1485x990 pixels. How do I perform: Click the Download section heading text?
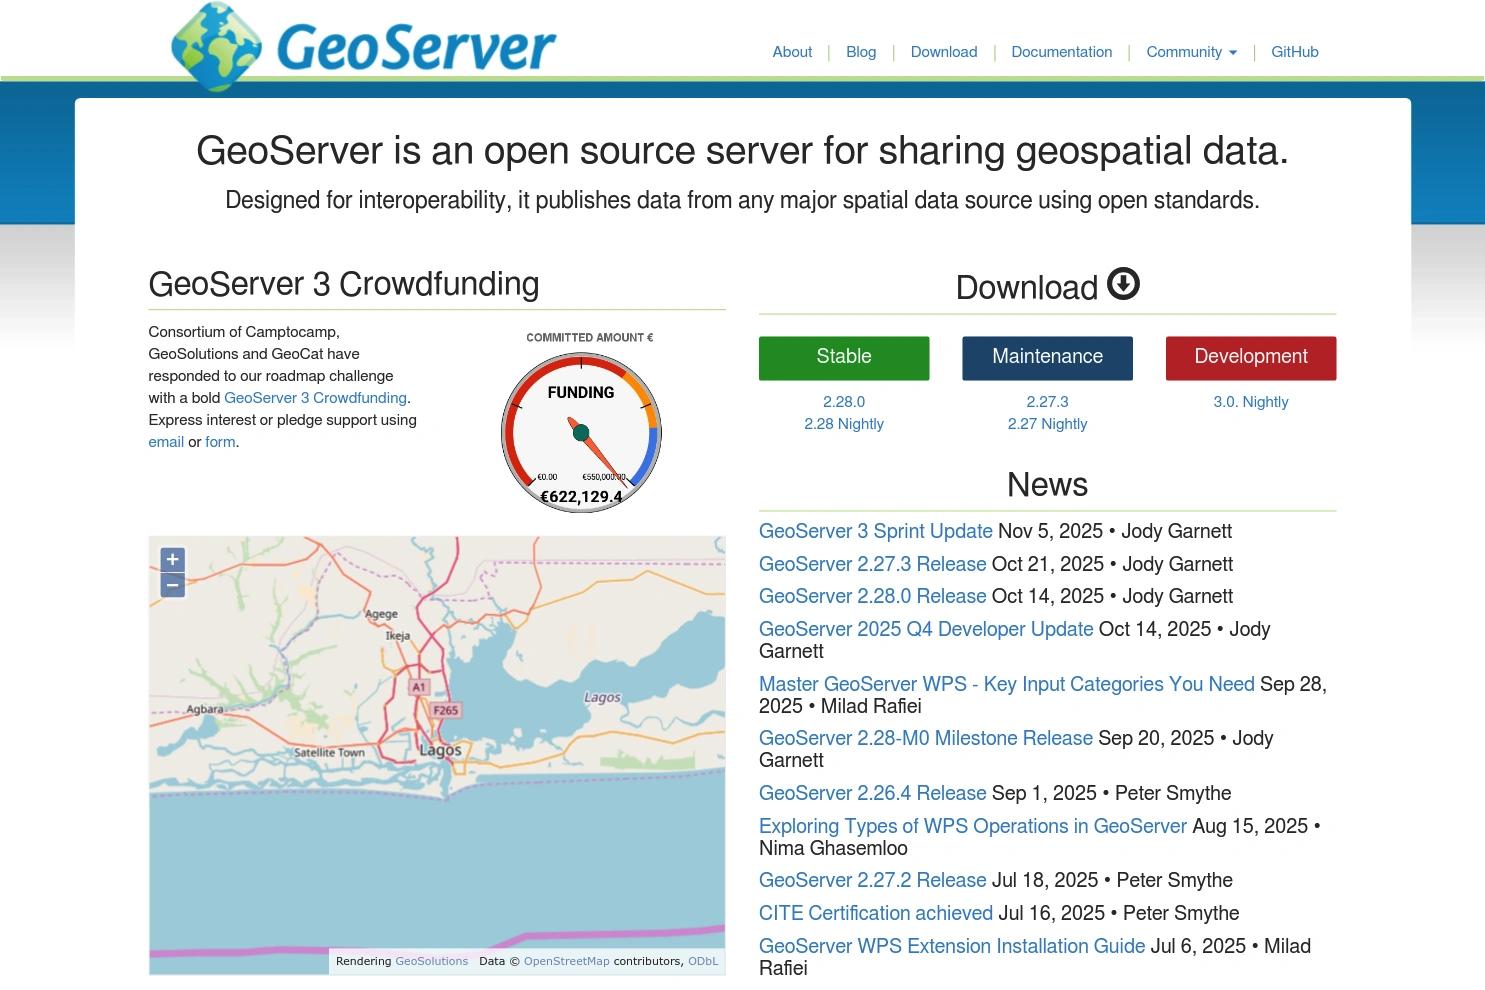(1027, 288)
